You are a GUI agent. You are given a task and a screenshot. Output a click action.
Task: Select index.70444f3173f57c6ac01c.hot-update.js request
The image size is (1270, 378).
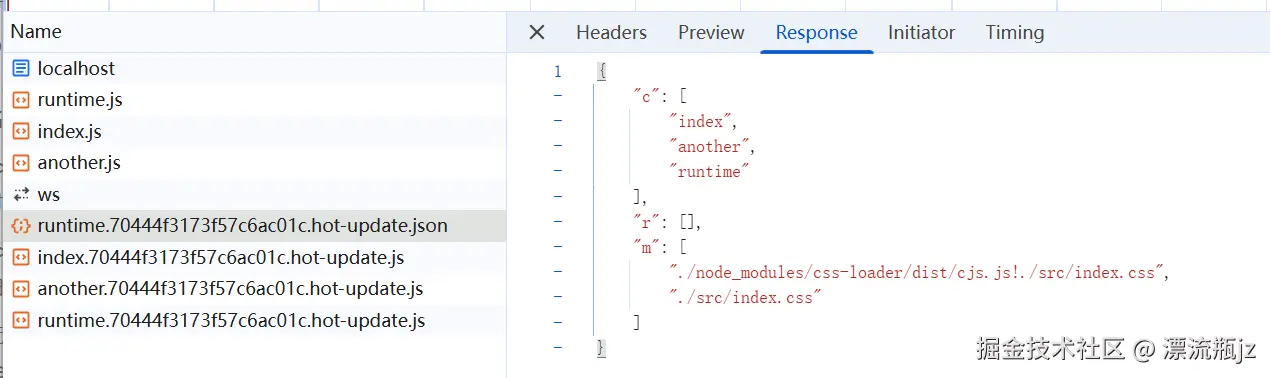pos(253,258)
